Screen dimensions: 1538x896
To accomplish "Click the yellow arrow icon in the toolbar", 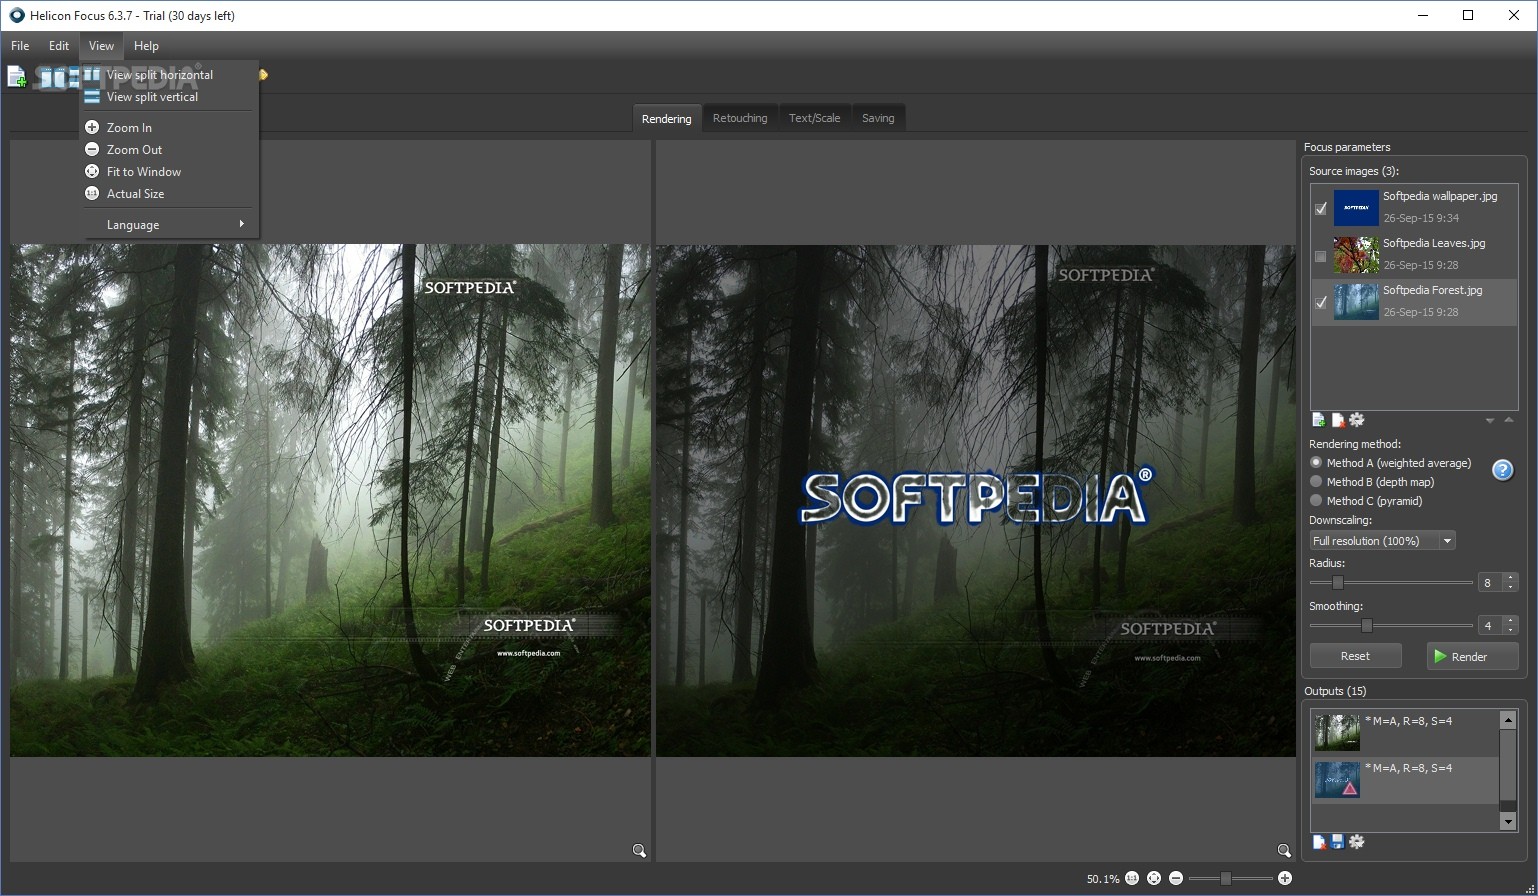I will tap(263, 75).
